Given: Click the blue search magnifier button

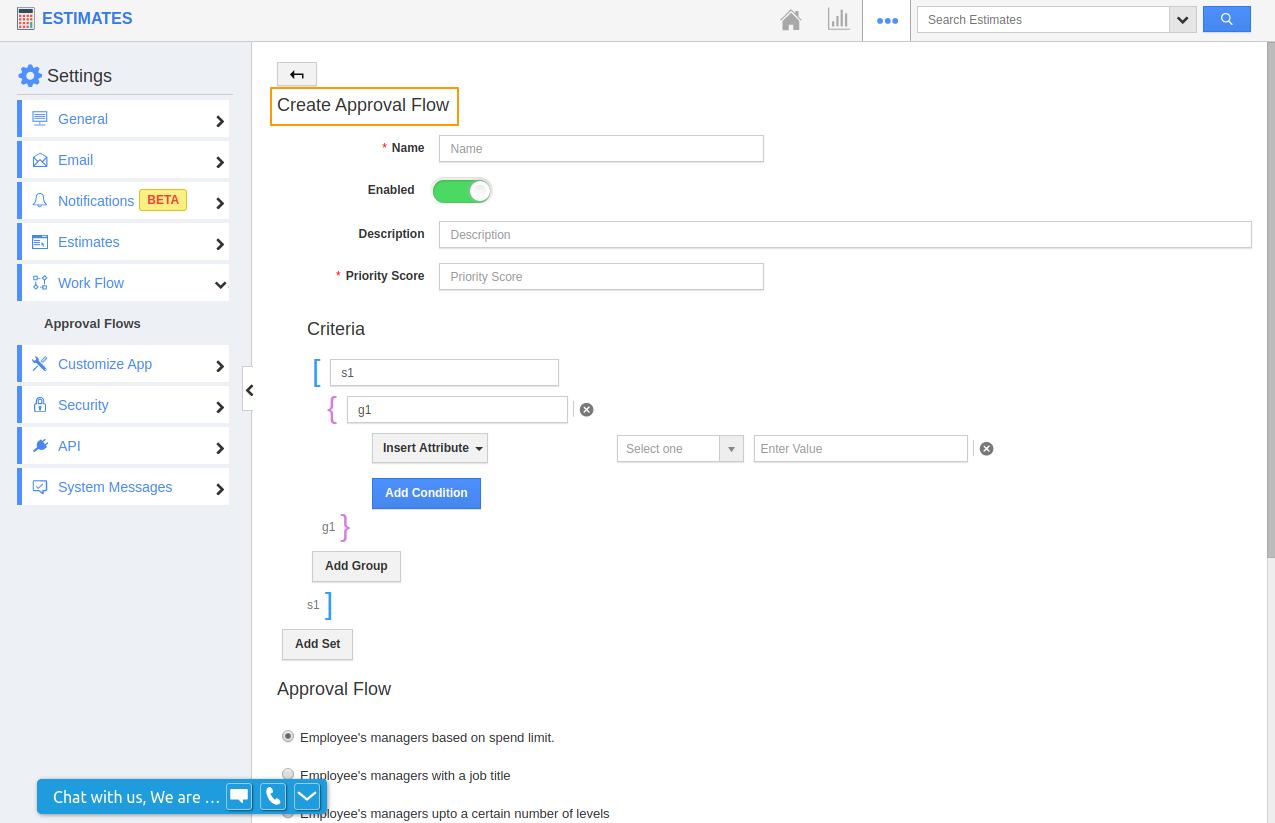Looking at the screenshot, I should click(1226, 19).
